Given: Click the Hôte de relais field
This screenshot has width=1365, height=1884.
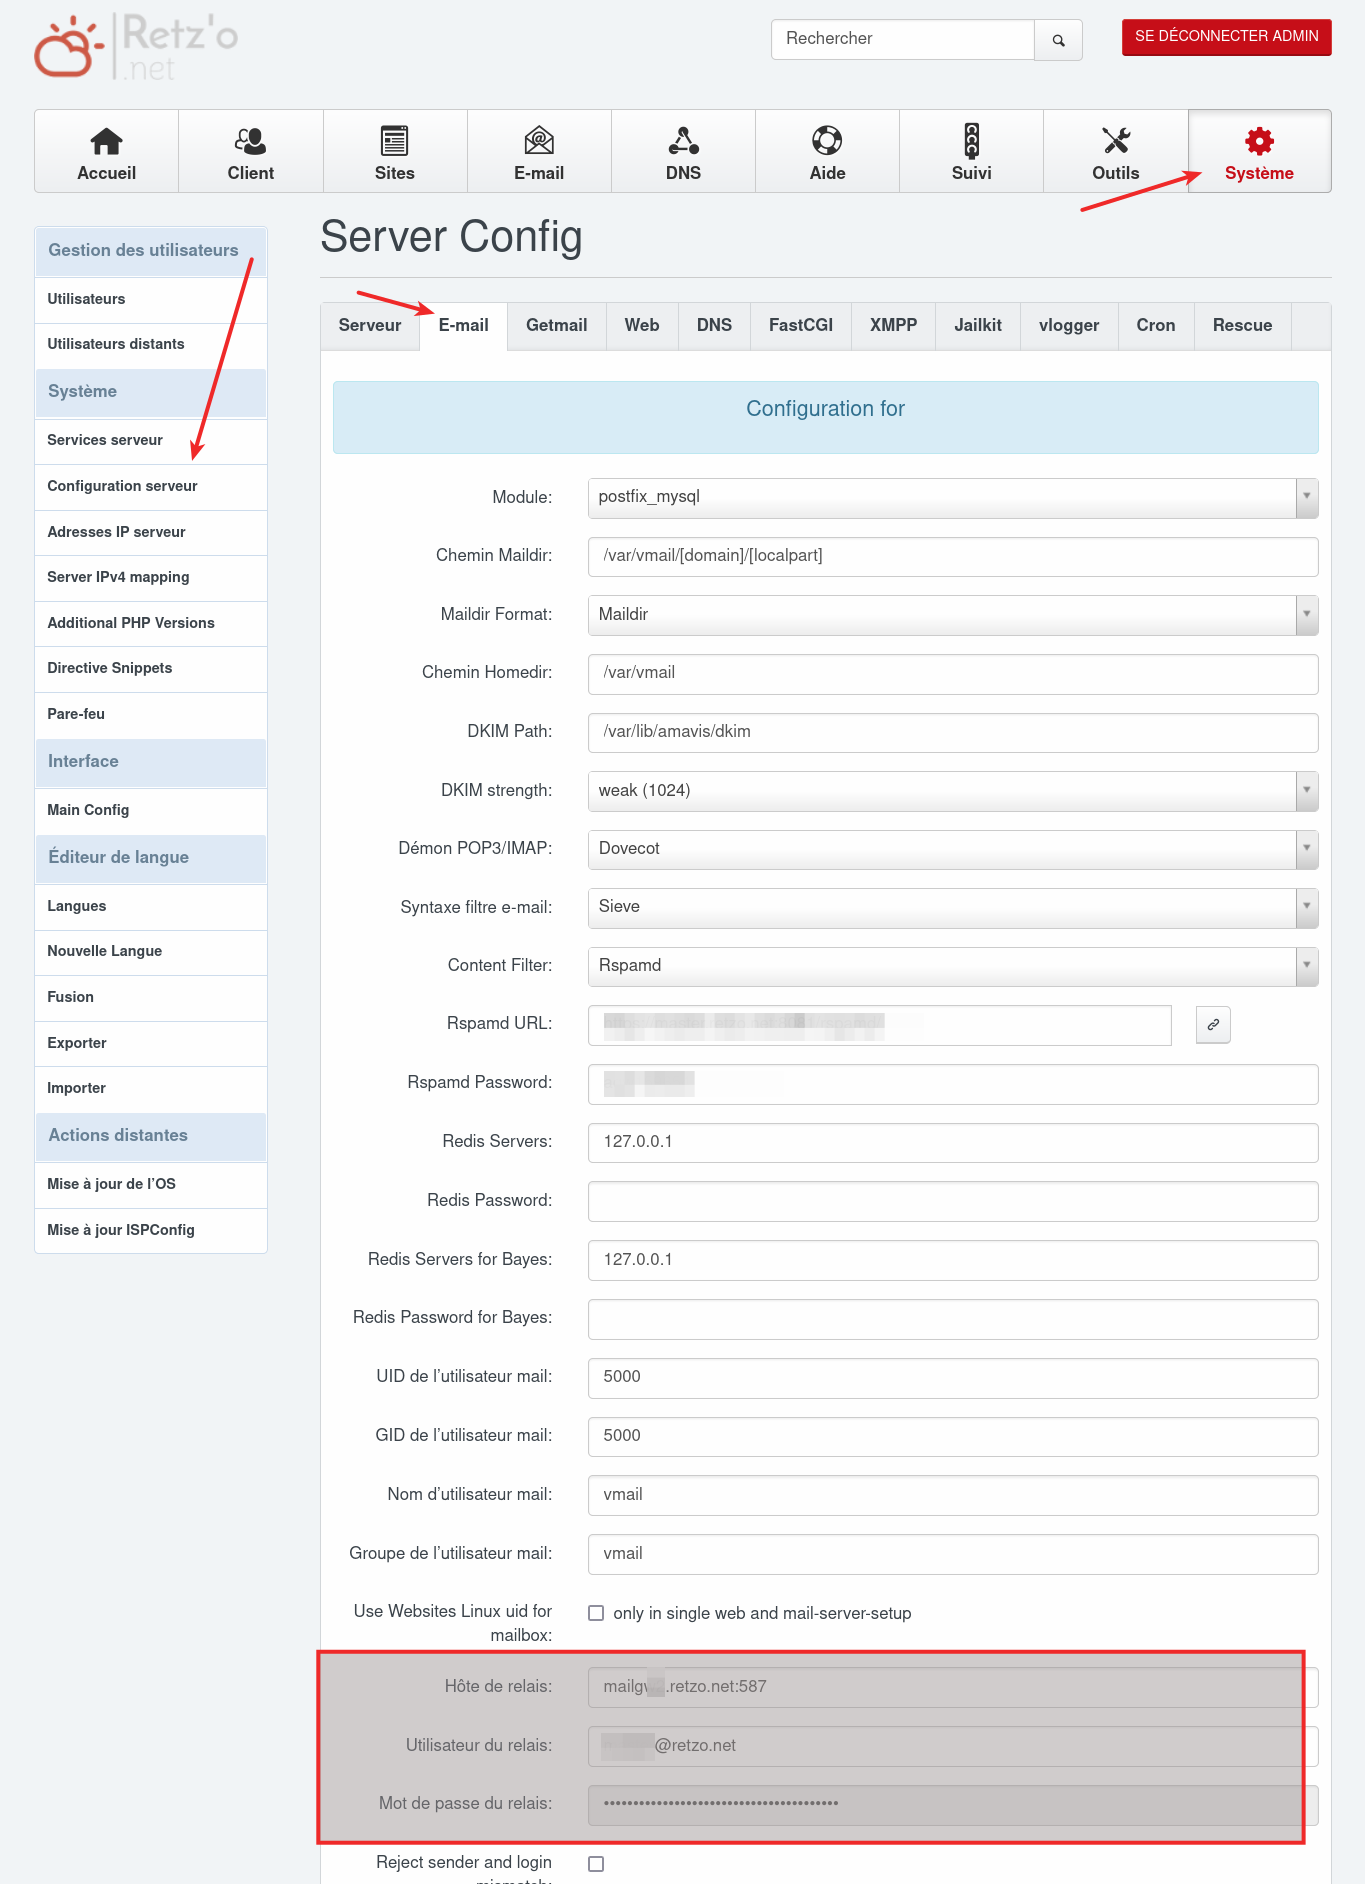Looking at the screenshot, I should coord(953,1687).
